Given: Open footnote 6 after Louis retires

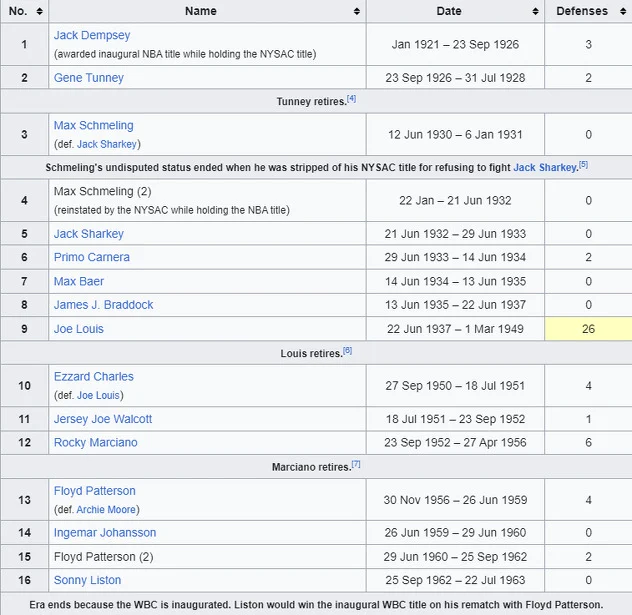Looking at the screenshot, I should pos(347,350).
